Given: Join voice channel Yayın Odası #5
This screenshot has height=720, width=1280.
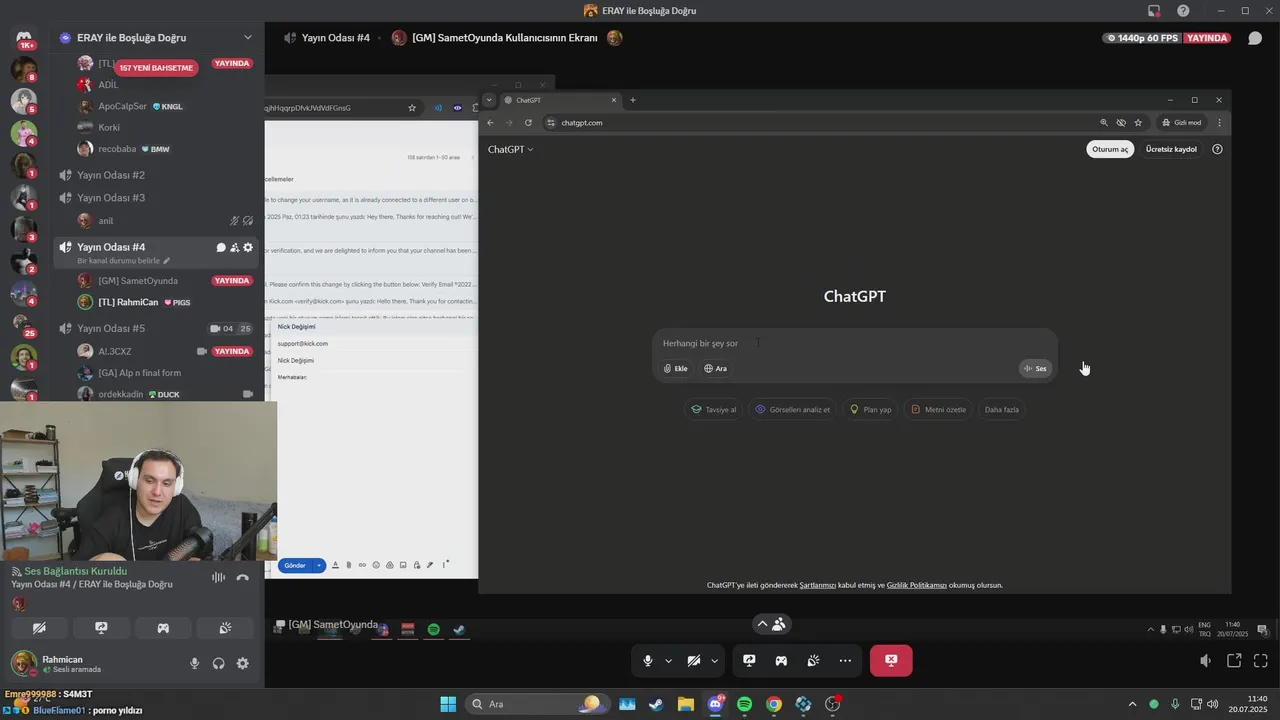Looking at the screenshot, I should [x=111, y=328].
